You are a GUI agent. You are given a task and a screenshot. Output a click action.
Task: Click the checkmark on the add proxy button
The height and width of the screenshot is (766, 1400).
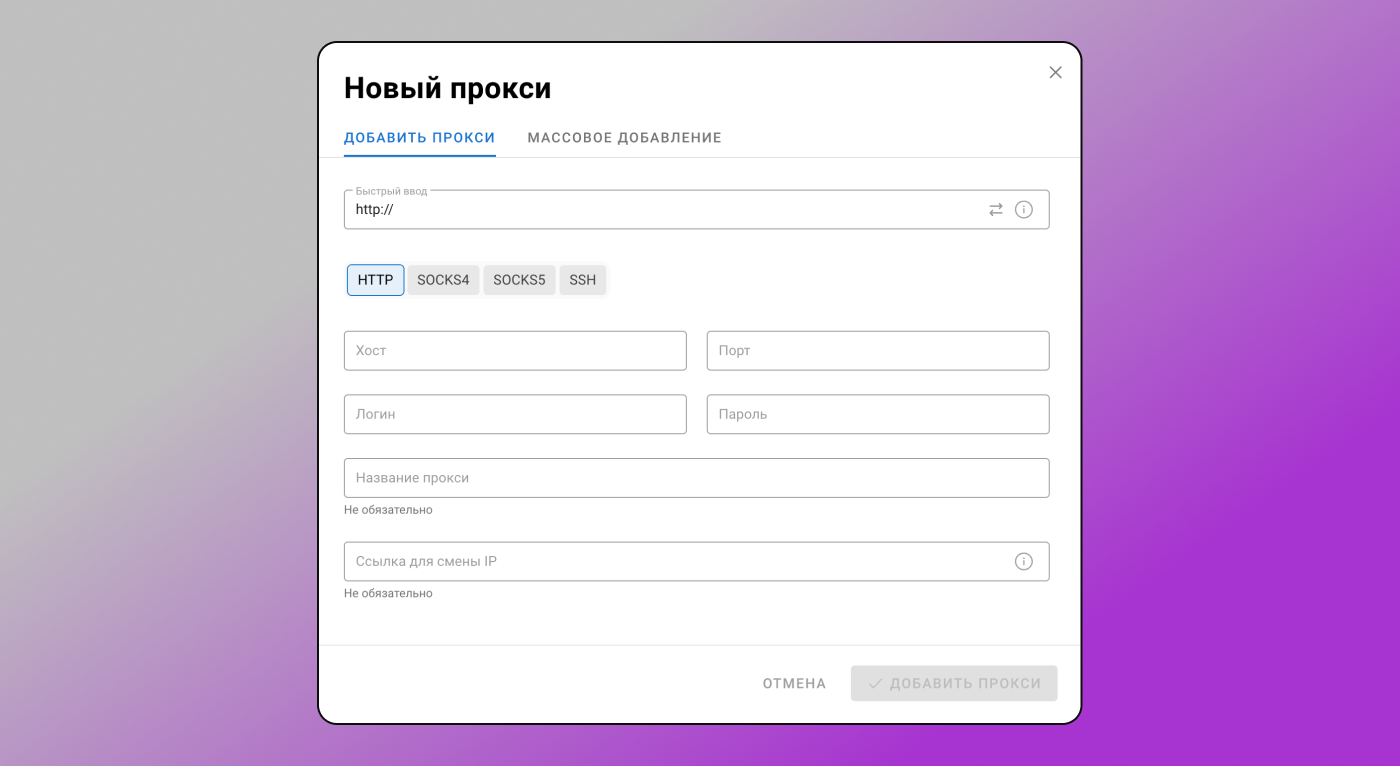pyautogui.click(x=875, y=683)
